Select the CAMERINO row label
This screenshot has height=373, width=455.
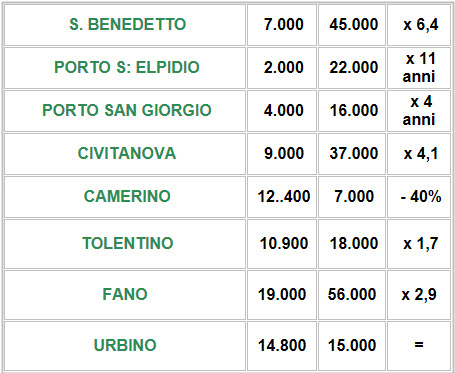[x=125, y=197]
